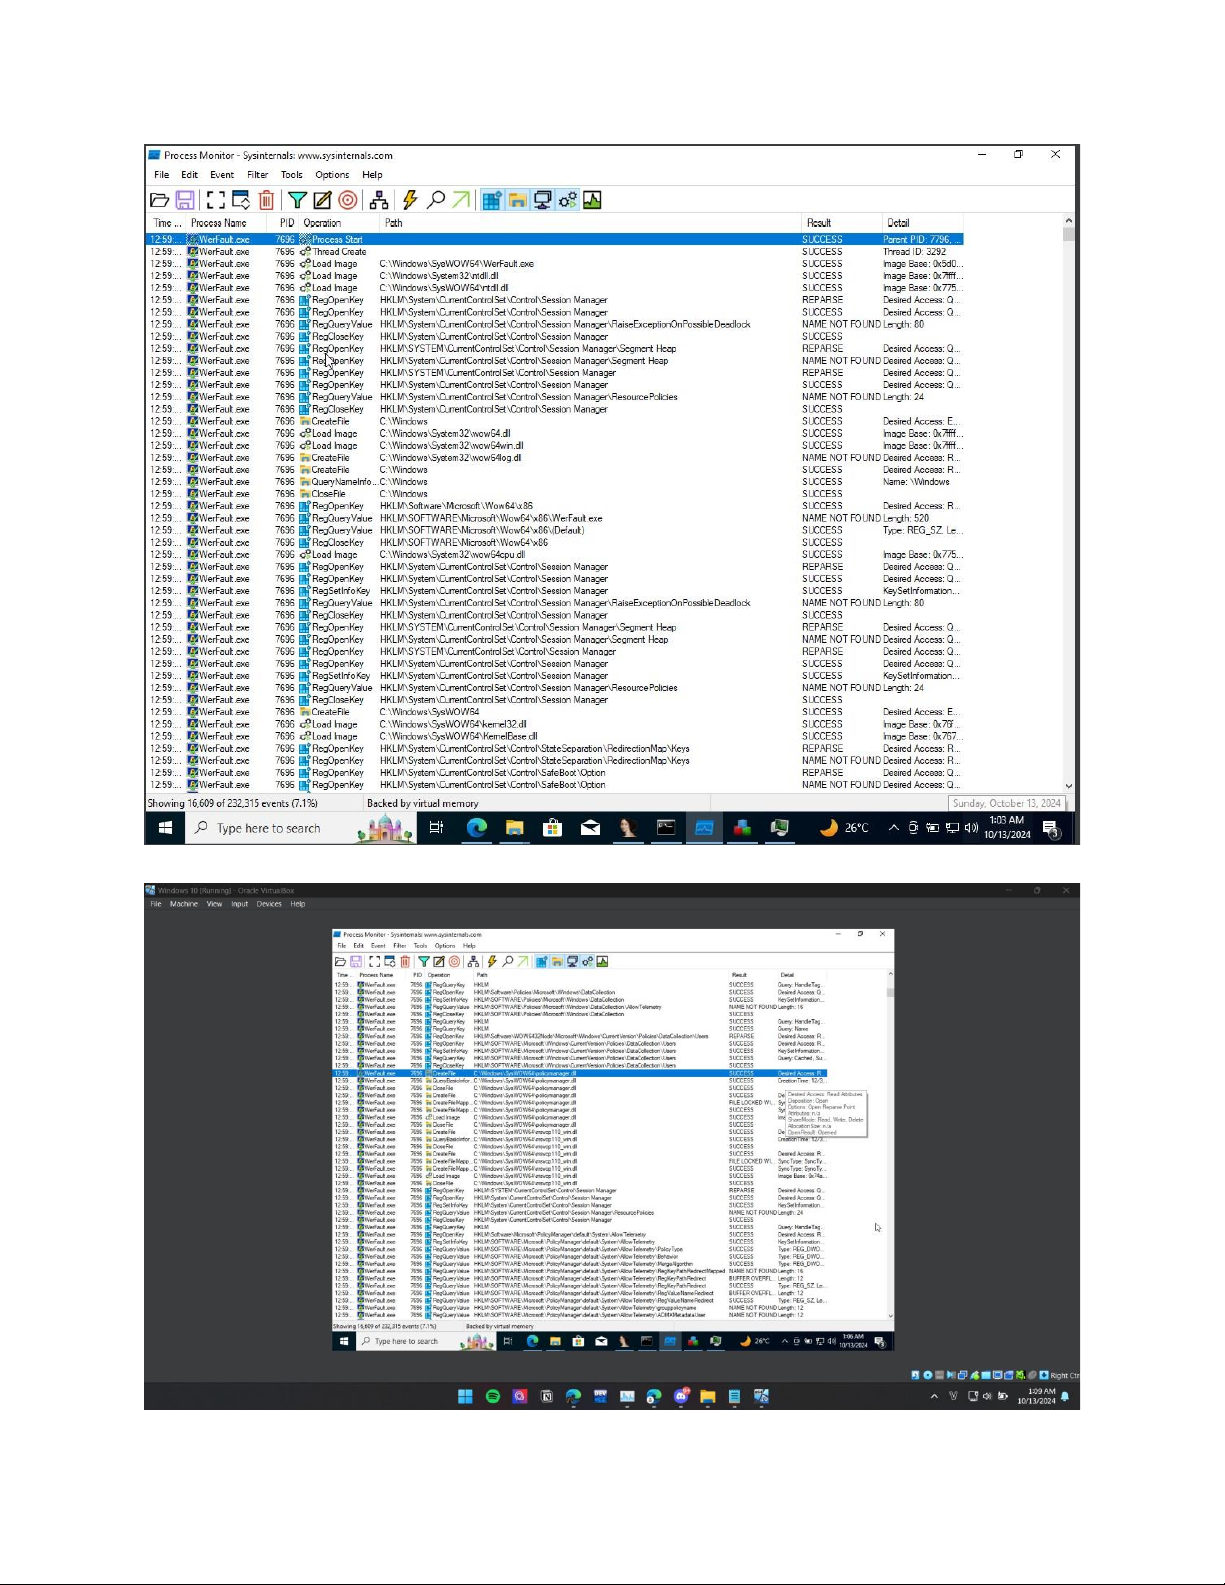Open the Start menu in the upper screenshot's taskbar
The image size is (1225, 1585).
point(165,828)
